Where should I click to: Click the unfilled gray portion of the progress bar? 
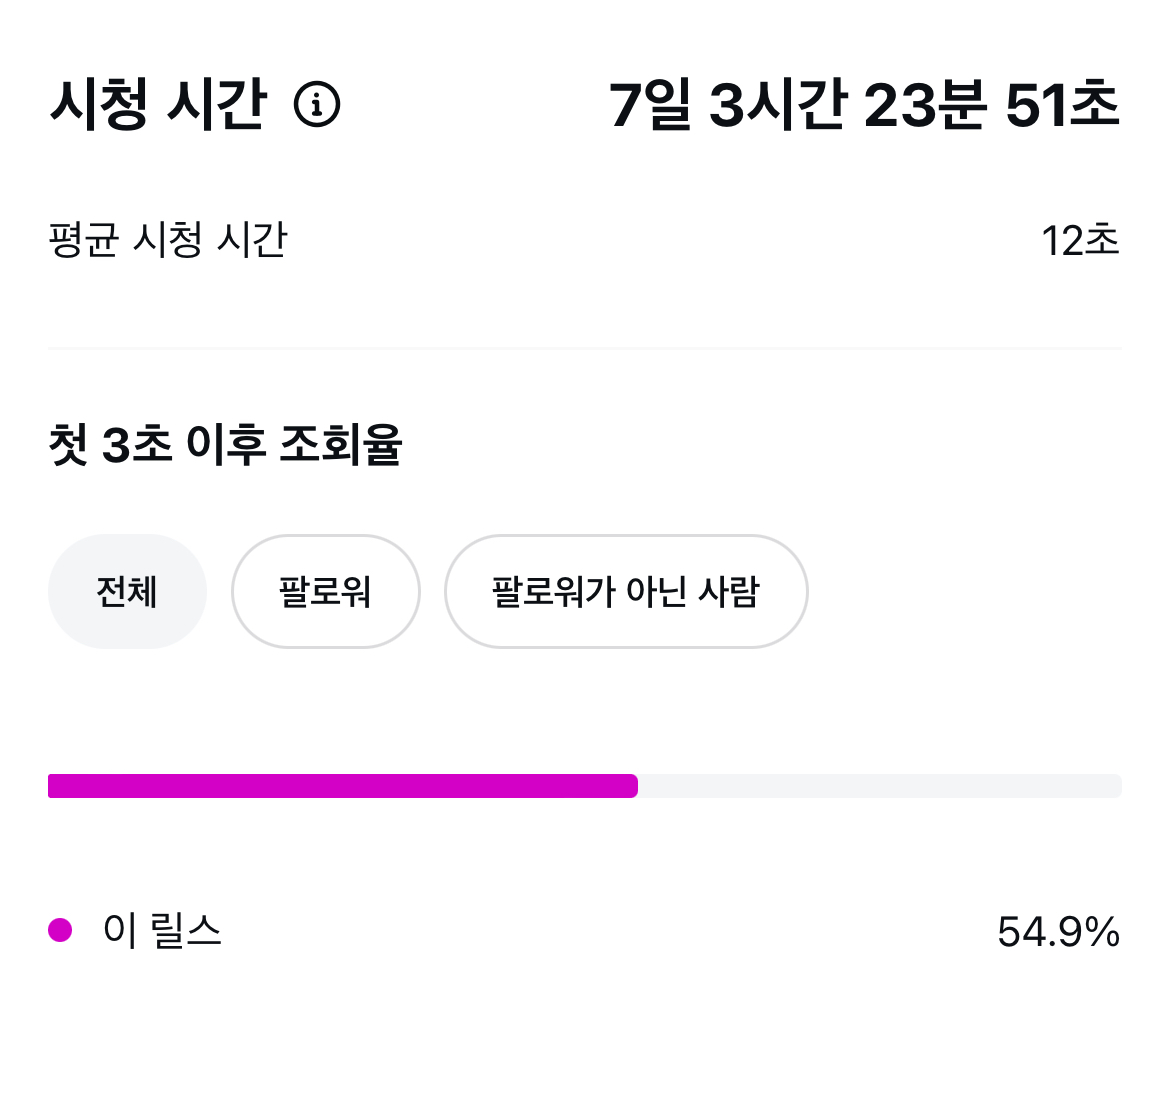(x=880, y=786)
